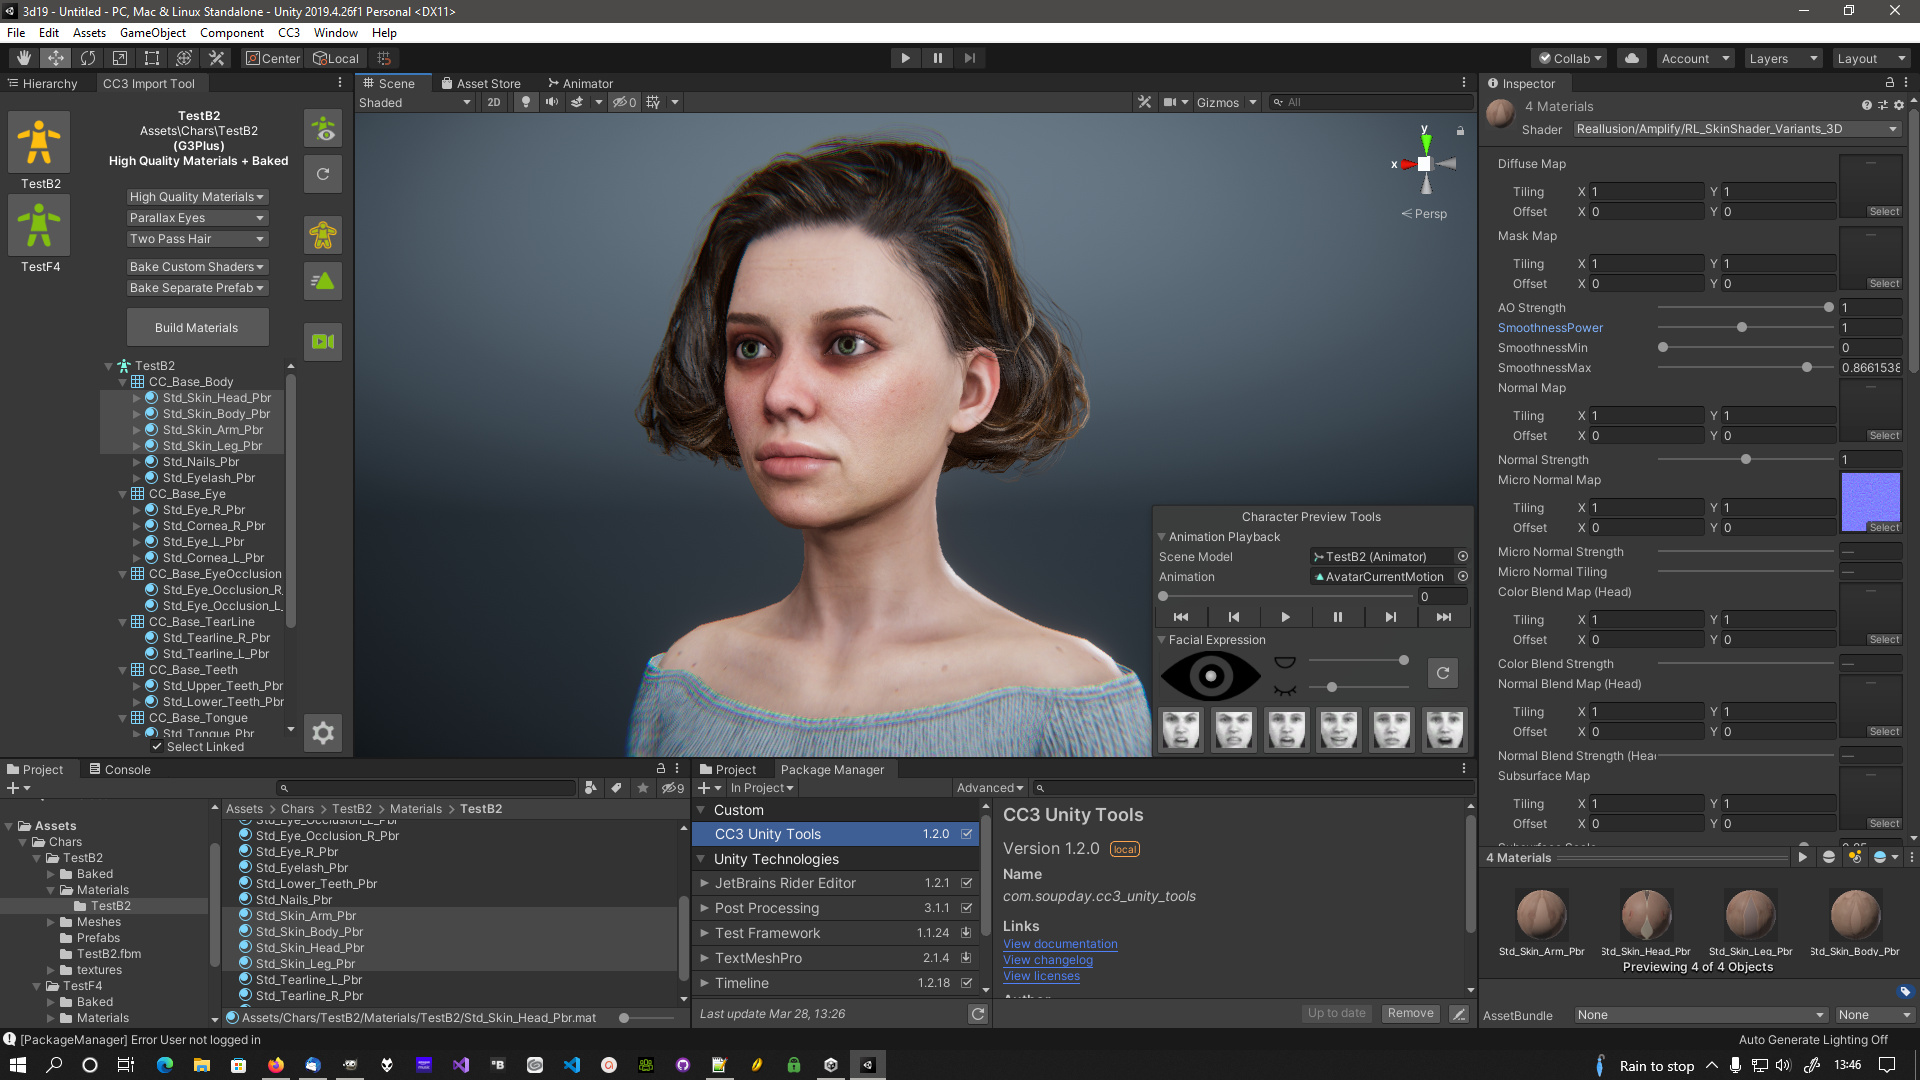Select the TestB2 character icon
This screenshot has width=1920, height=1080.
pyautogui.click(x=39, y=142)
